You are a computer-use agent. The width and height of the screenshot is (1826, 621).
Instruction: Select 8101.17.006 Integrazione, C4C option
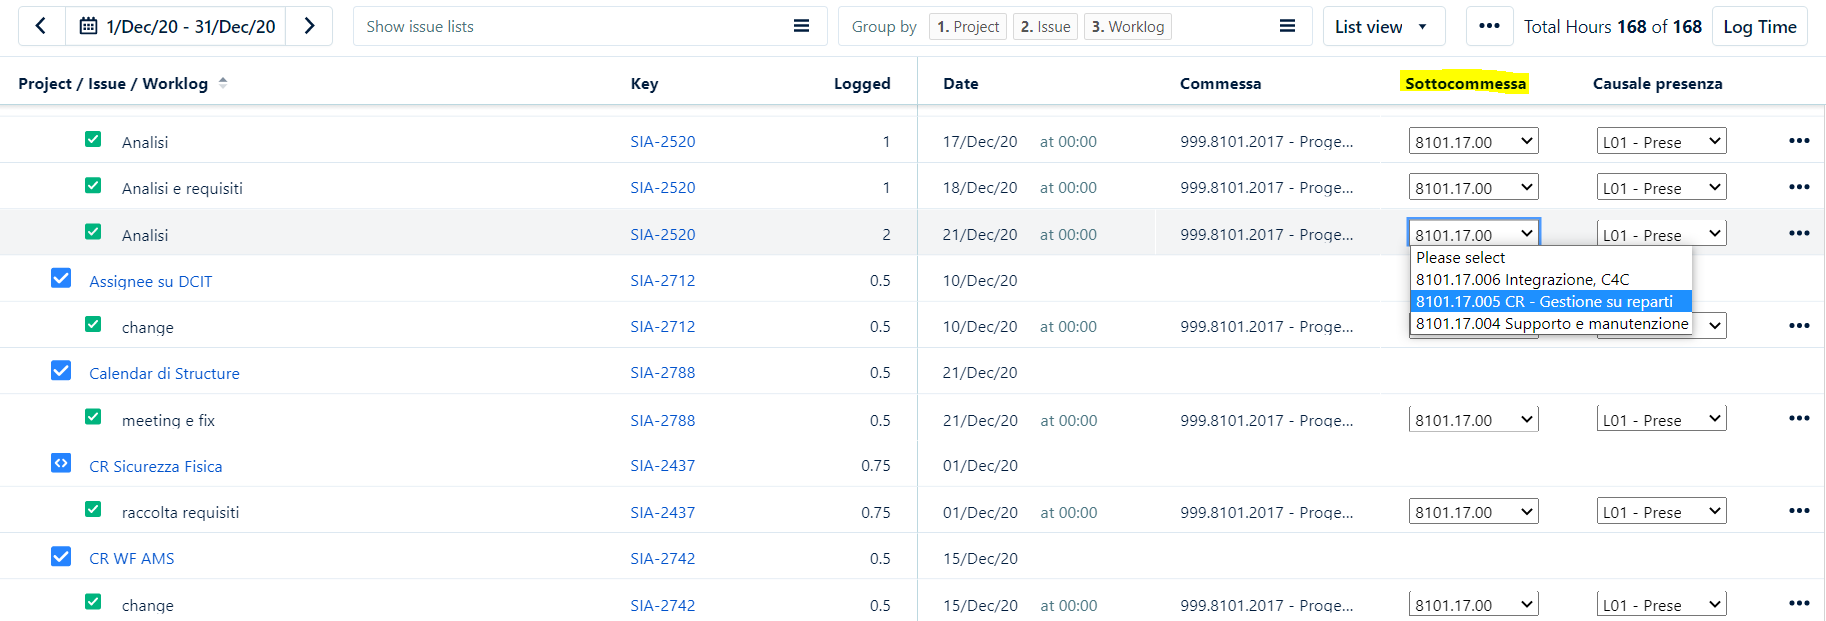coord(1522,280)
